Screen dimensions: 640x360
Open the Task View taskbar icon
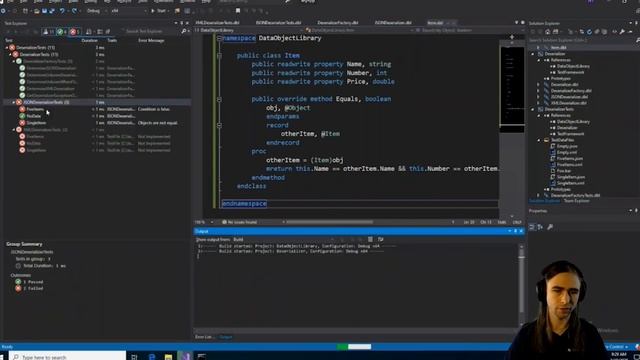click(x=134, y=356)
